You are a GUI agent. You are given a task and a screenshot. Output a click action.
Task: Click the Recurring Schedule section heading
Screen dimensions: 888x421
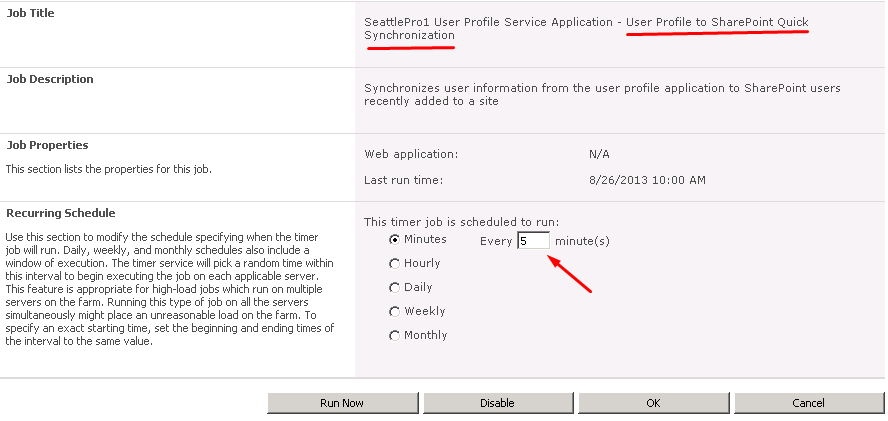coord(61,213)
